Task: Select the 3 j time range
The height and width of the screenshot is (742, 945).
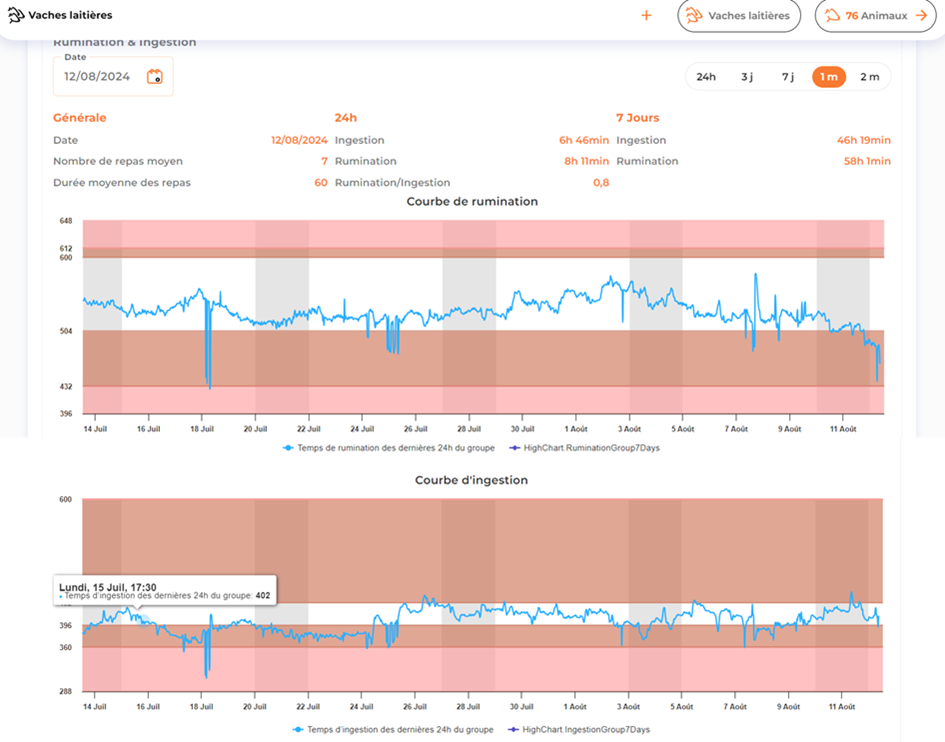Action: [x=747, y=77]
